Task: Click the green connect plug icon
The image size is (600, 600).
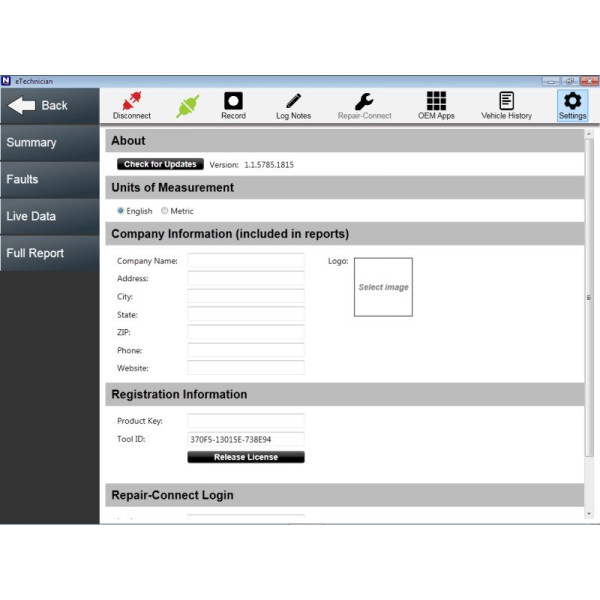Action: (188, 105)
